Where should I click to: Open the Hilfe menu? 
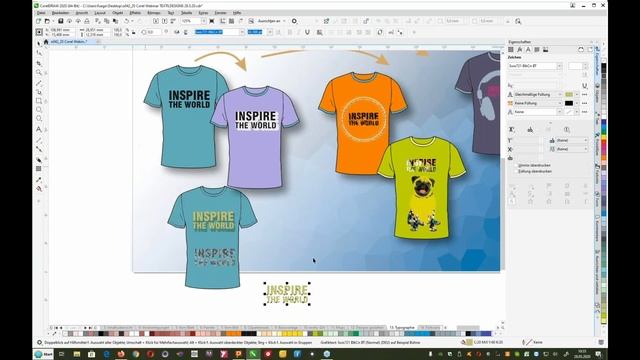pos(237,13)
